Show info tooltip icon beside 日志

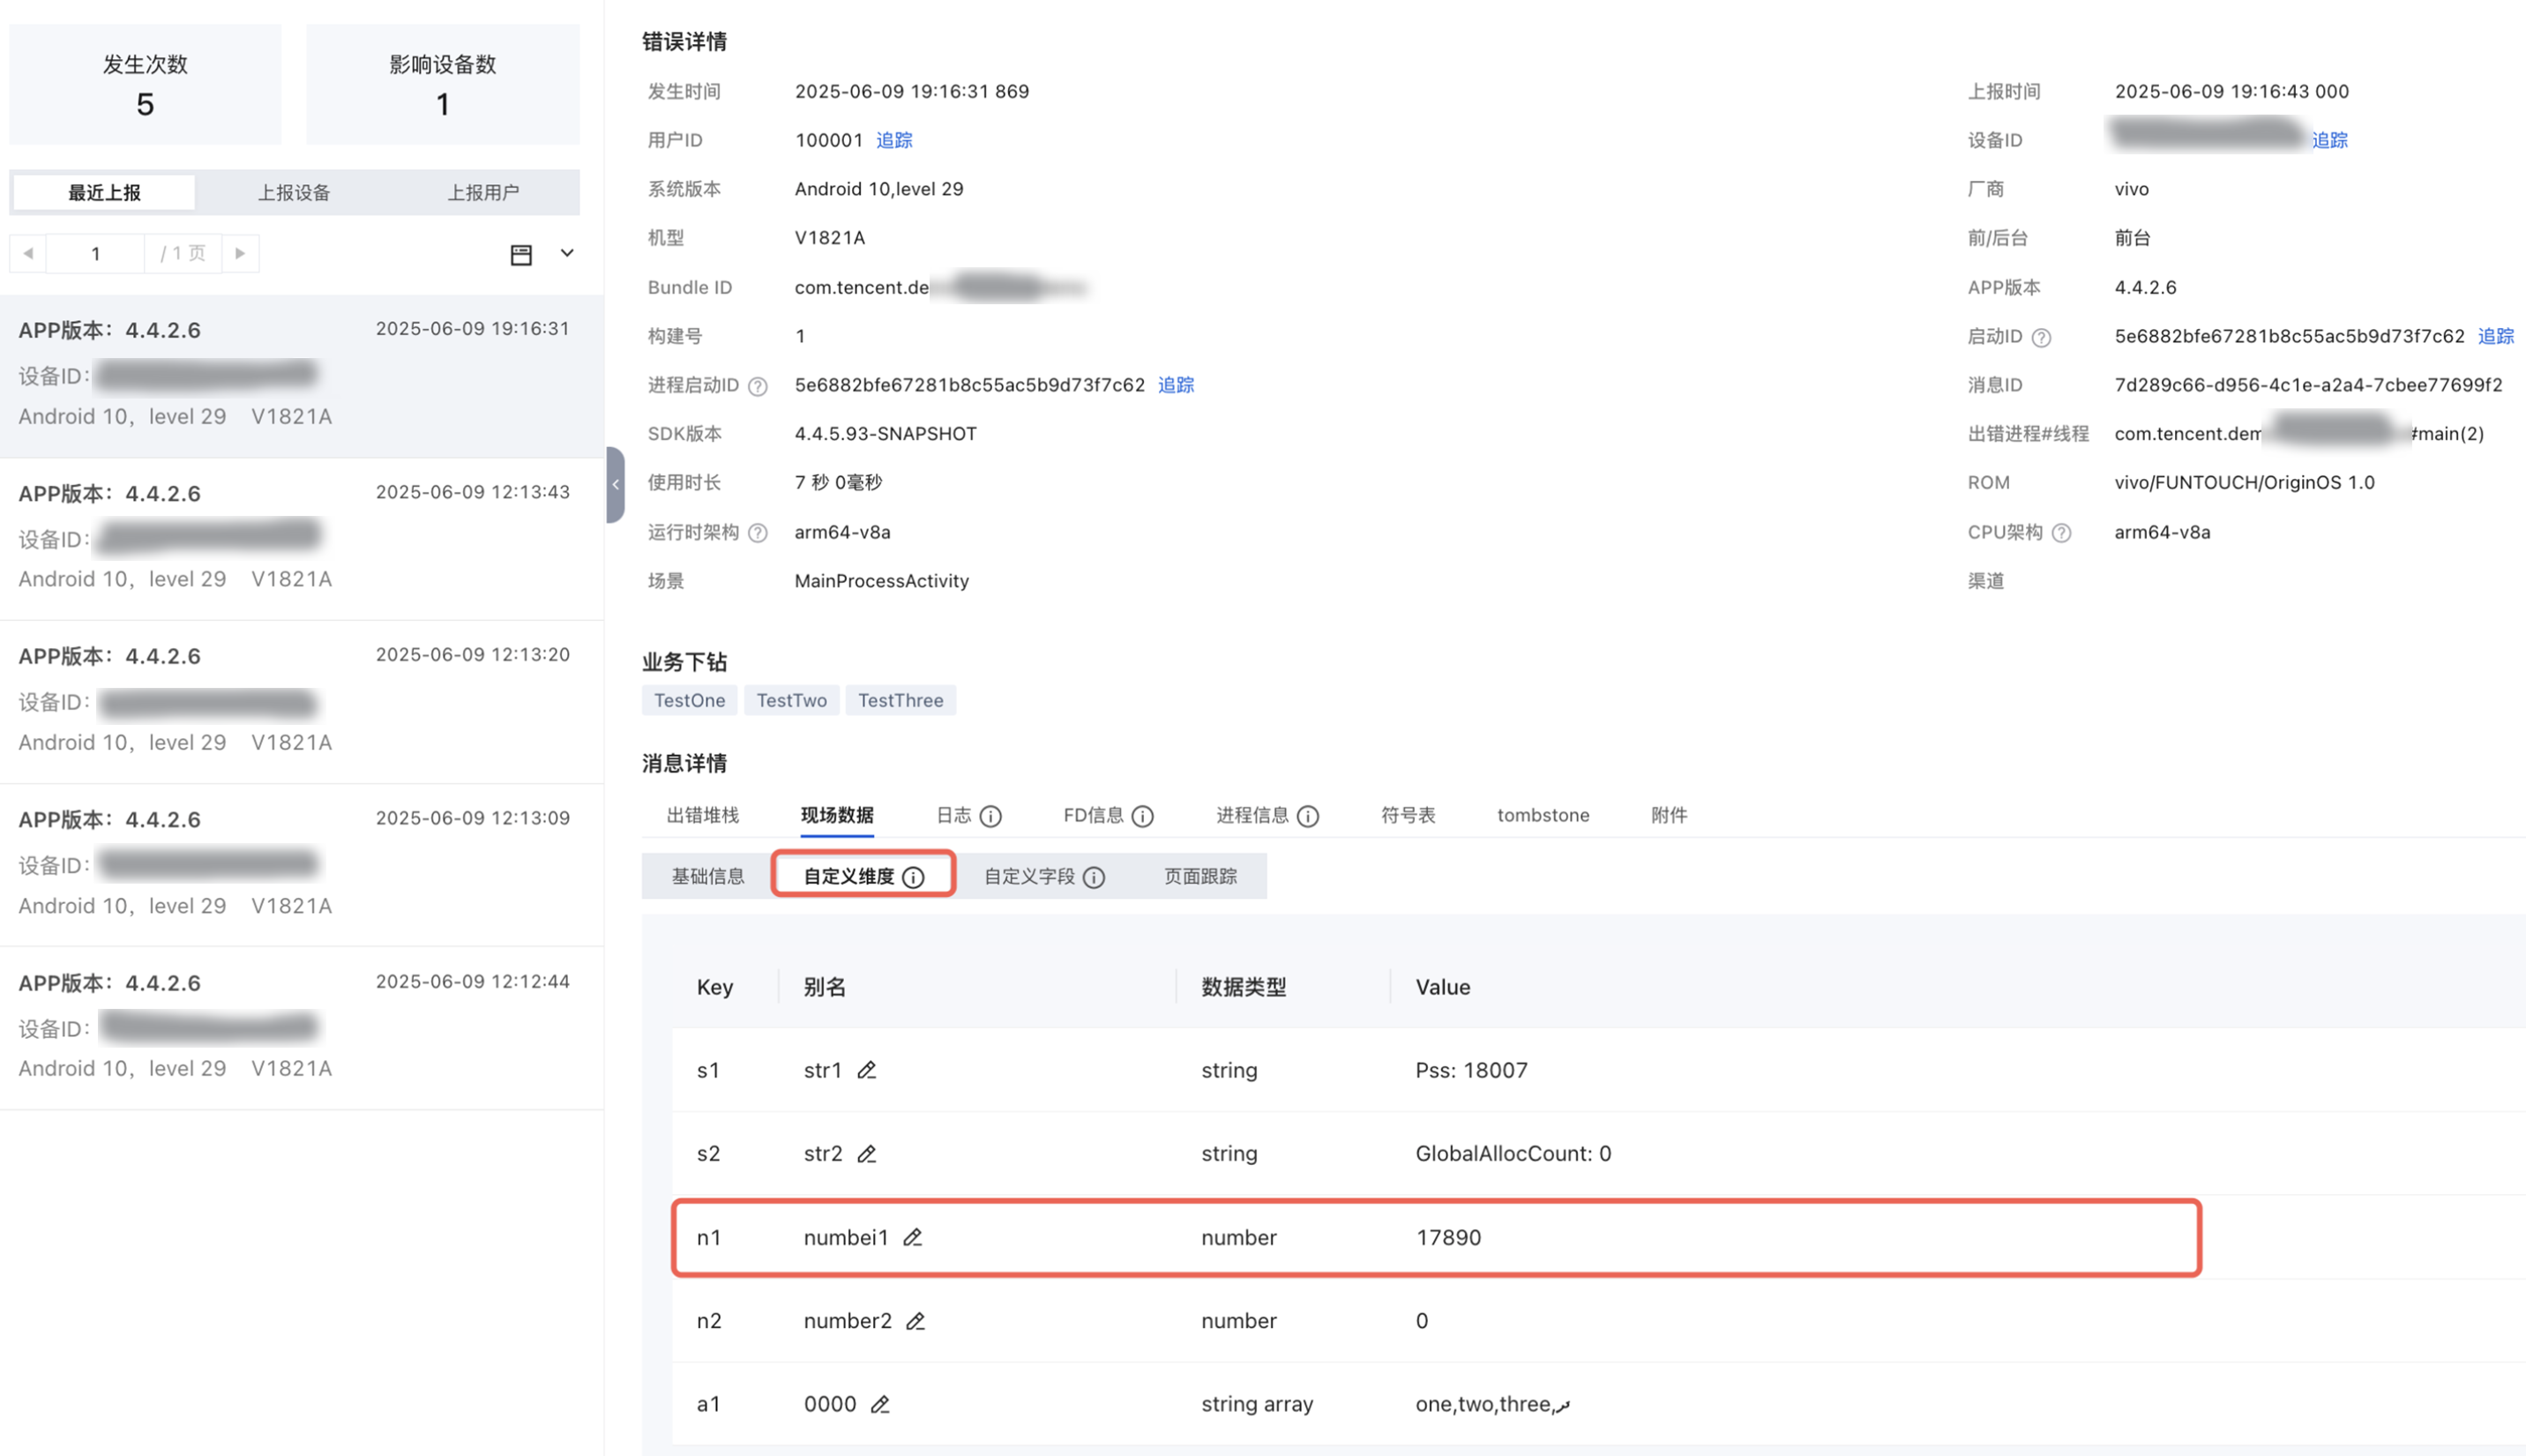pos(990,816)
